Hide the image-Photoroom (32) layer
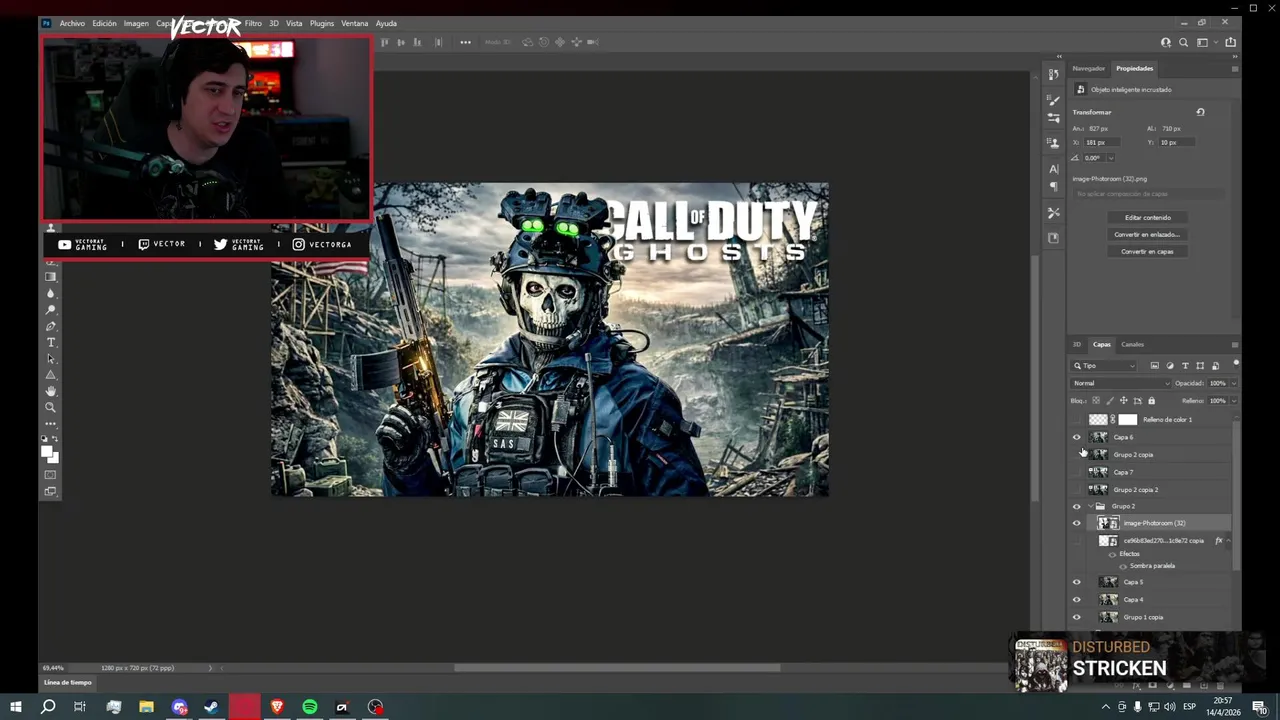 (x=1077, y=523)
